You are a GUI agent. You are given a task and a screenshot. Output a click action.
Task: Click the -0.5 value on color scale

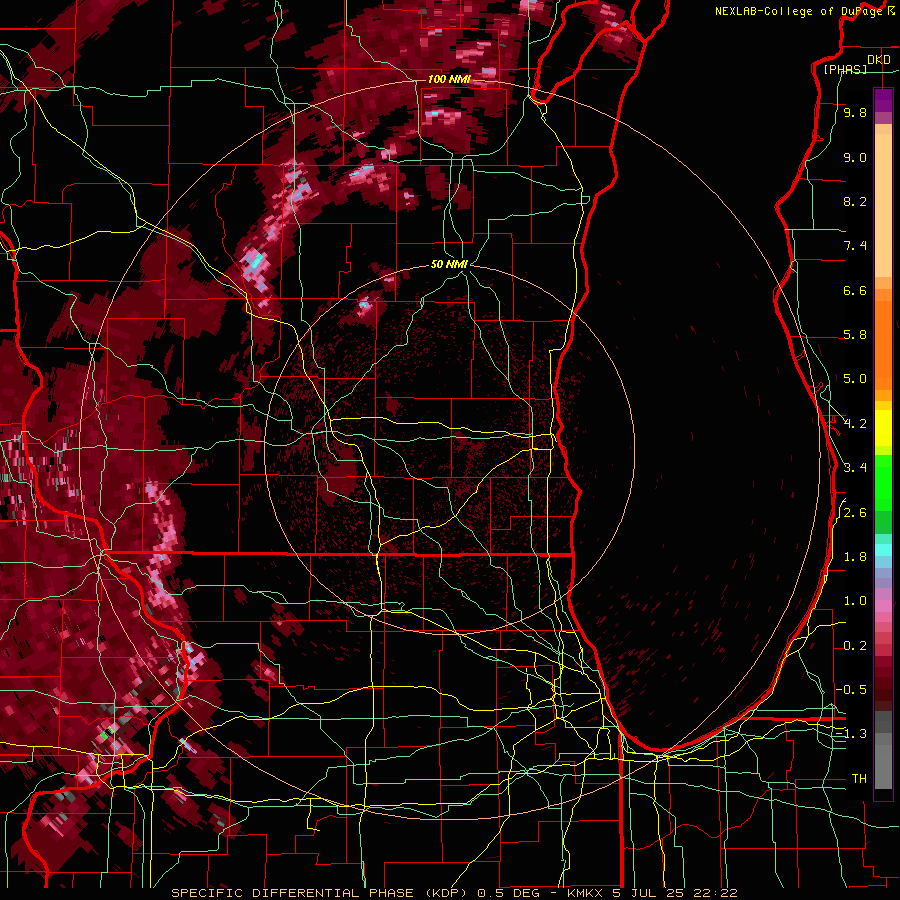851,690
